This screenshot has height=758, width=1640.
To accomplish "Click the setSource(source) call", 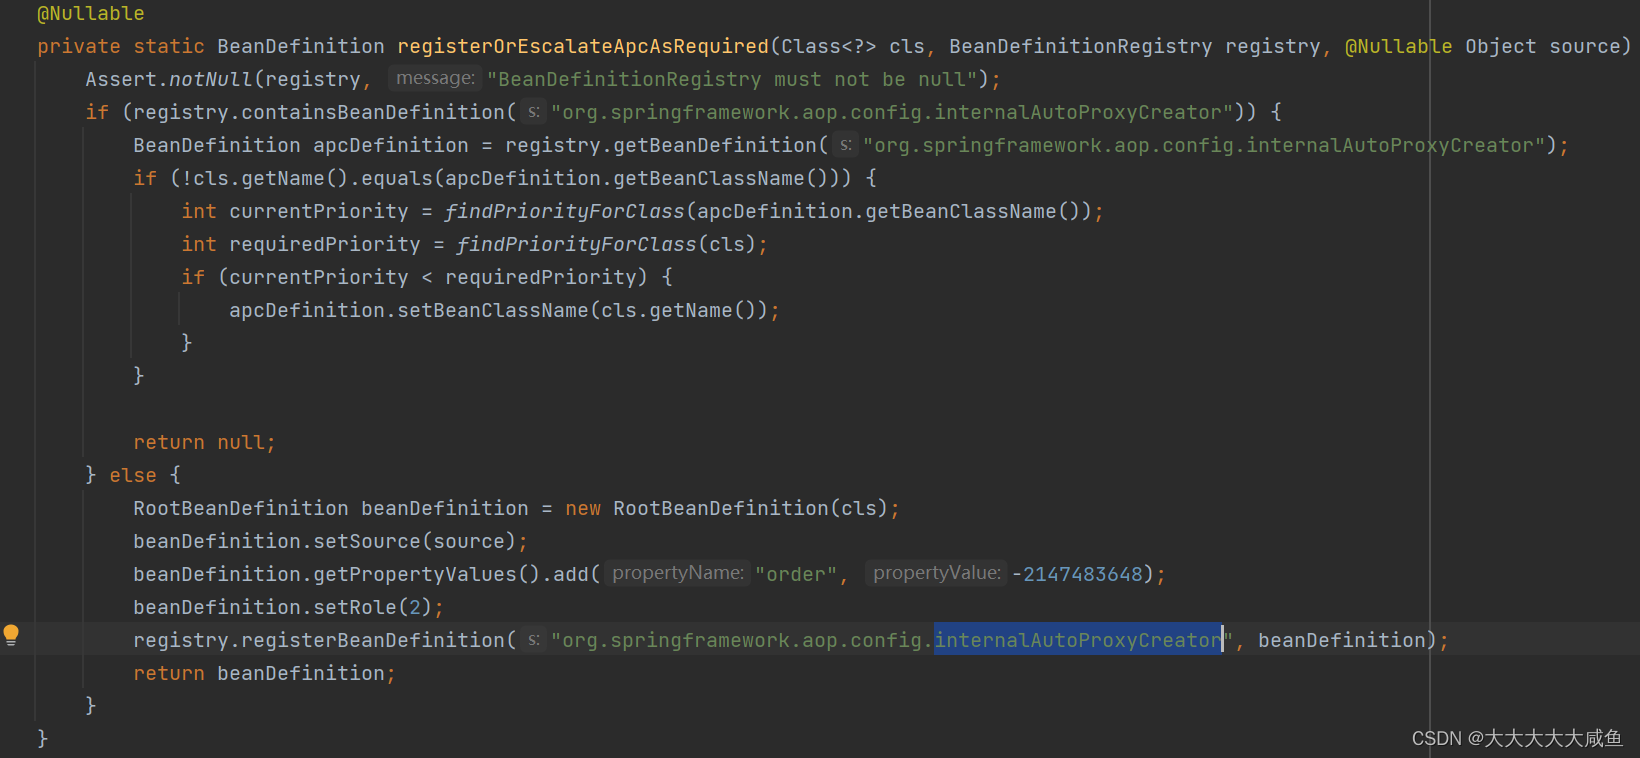I will tap(415, 542).
